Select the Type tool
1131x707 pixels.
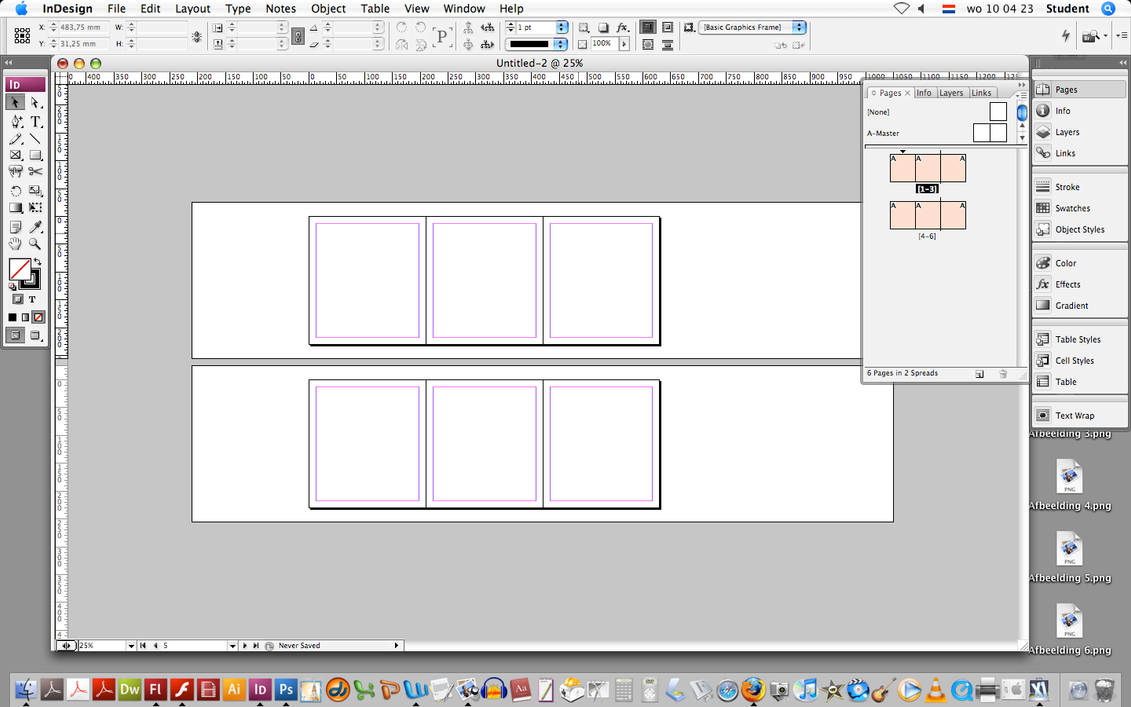click(36, 121)
